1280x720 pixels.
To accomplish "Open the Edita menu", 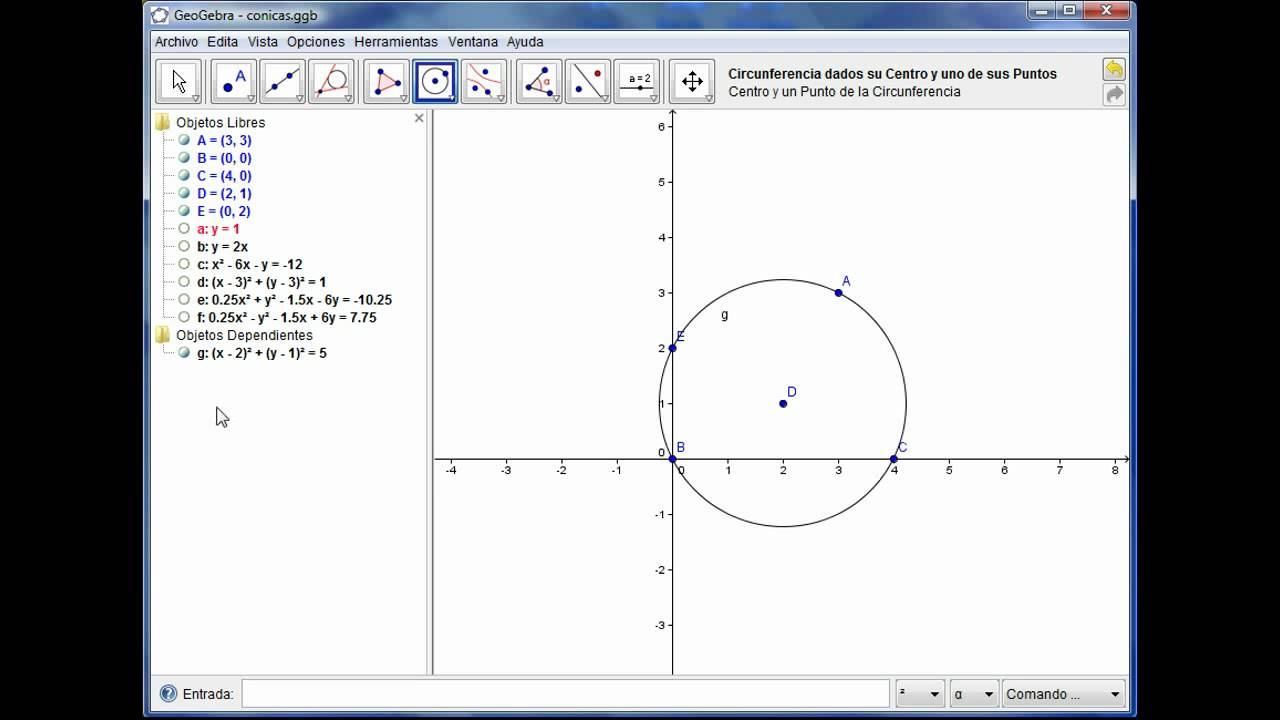I will click(x=222, y=42).
